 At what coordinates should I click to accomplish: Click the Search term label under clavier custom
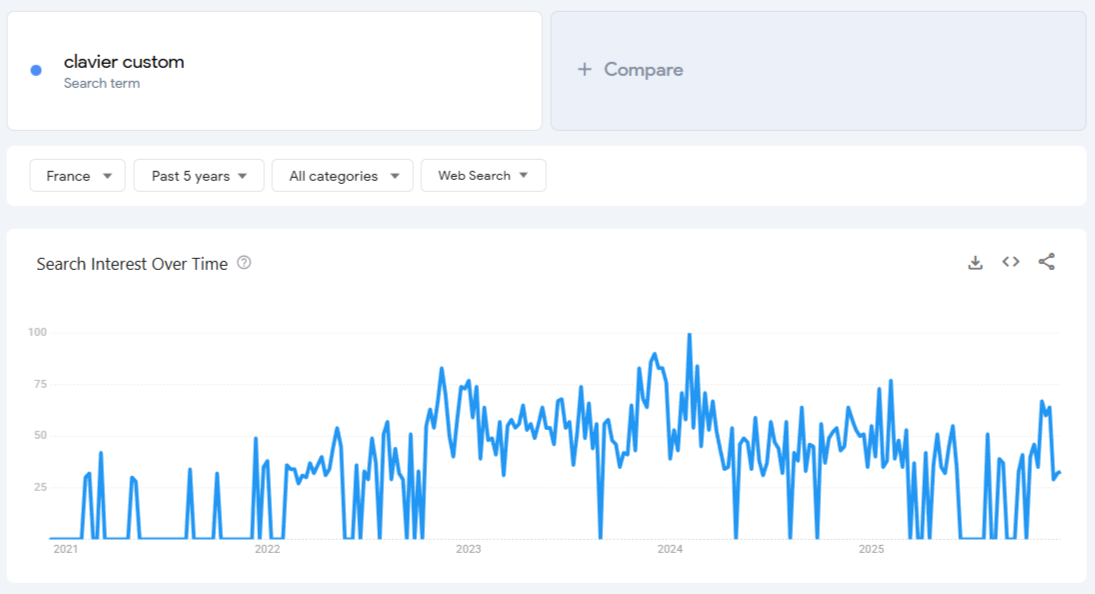point(103,83)
